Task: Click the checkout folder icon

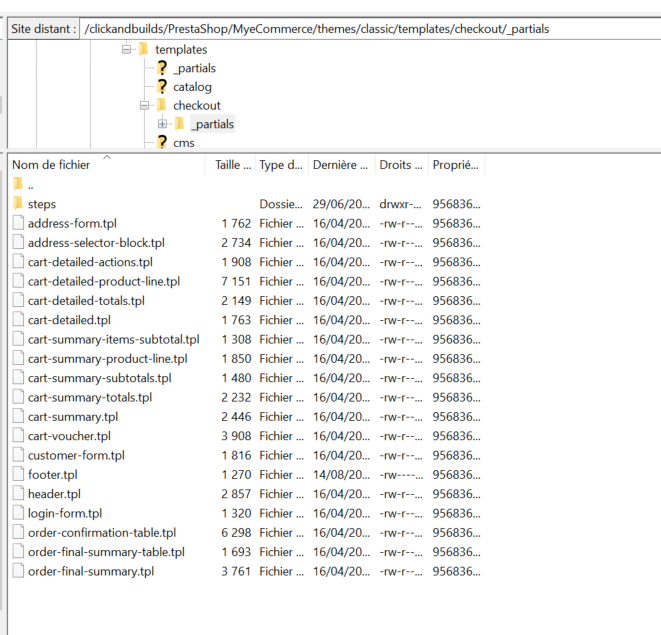Action: click(x=161, y=105)
